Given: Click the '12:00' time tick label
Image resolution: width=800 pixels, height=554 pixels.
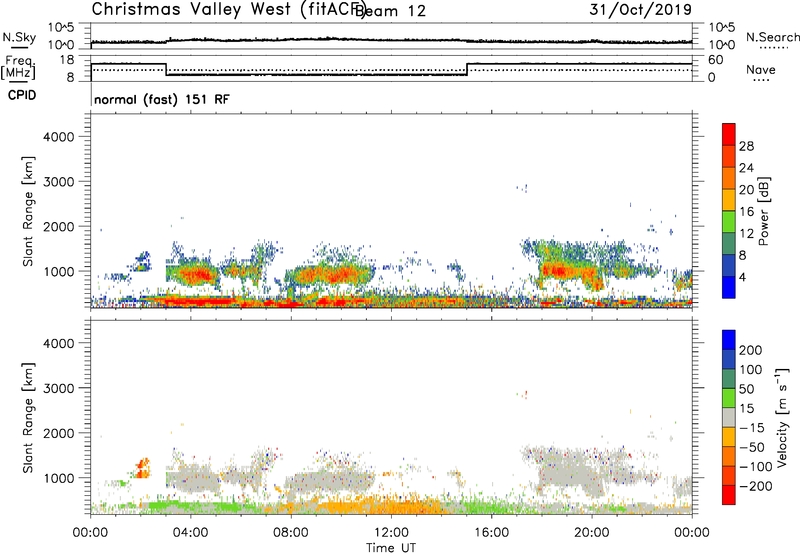Looking at the screenshot, I should click(391, 533).
